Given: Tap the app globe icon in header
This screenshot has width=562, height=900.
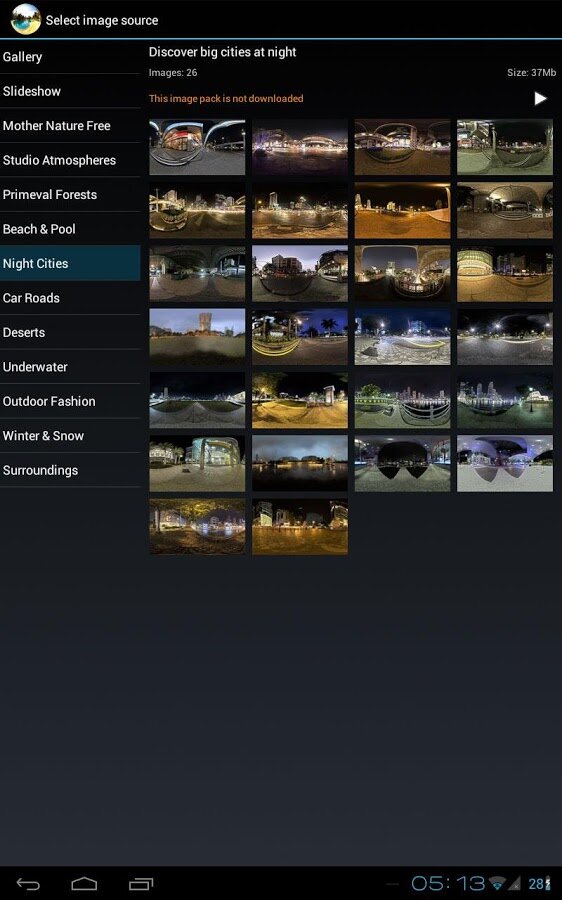Looking at the screenshot, I should pos(26,19).
